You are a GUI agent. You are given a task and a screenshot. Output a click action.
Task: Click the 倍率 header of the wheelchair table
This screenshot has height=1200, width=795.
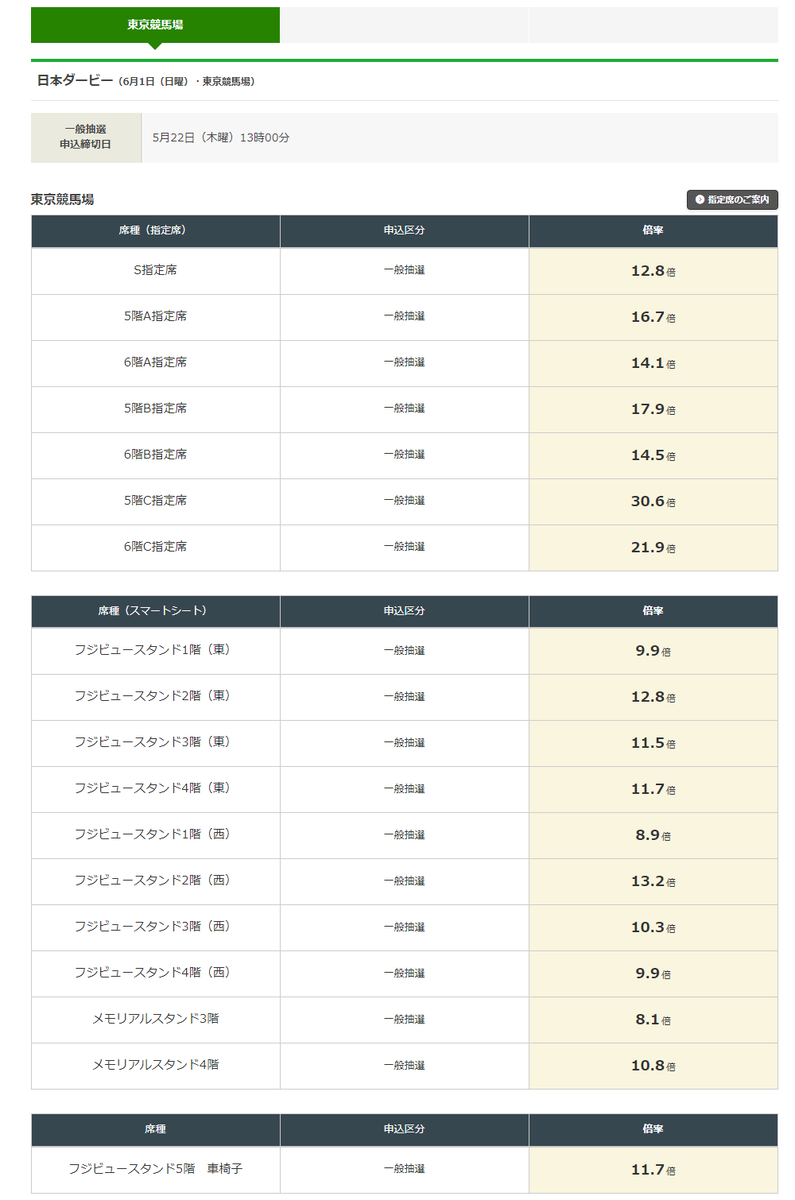653,1129
